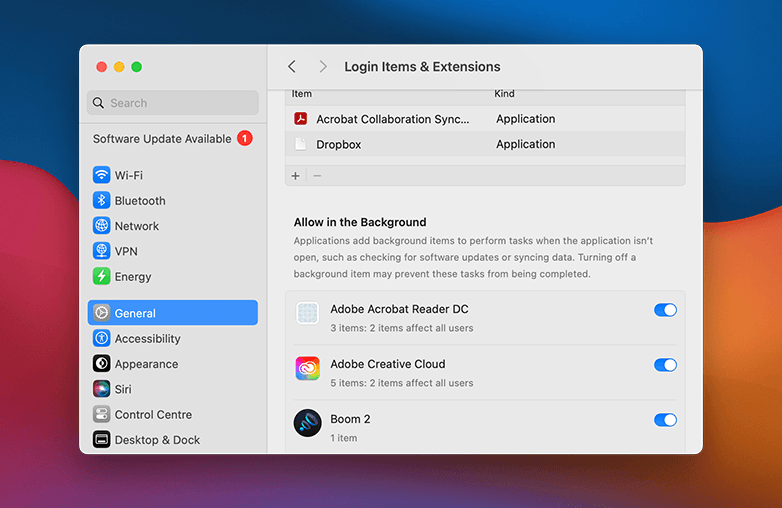Select the Dropbox login item row
The image size is (782, 508).
click(x=485, y=144)
